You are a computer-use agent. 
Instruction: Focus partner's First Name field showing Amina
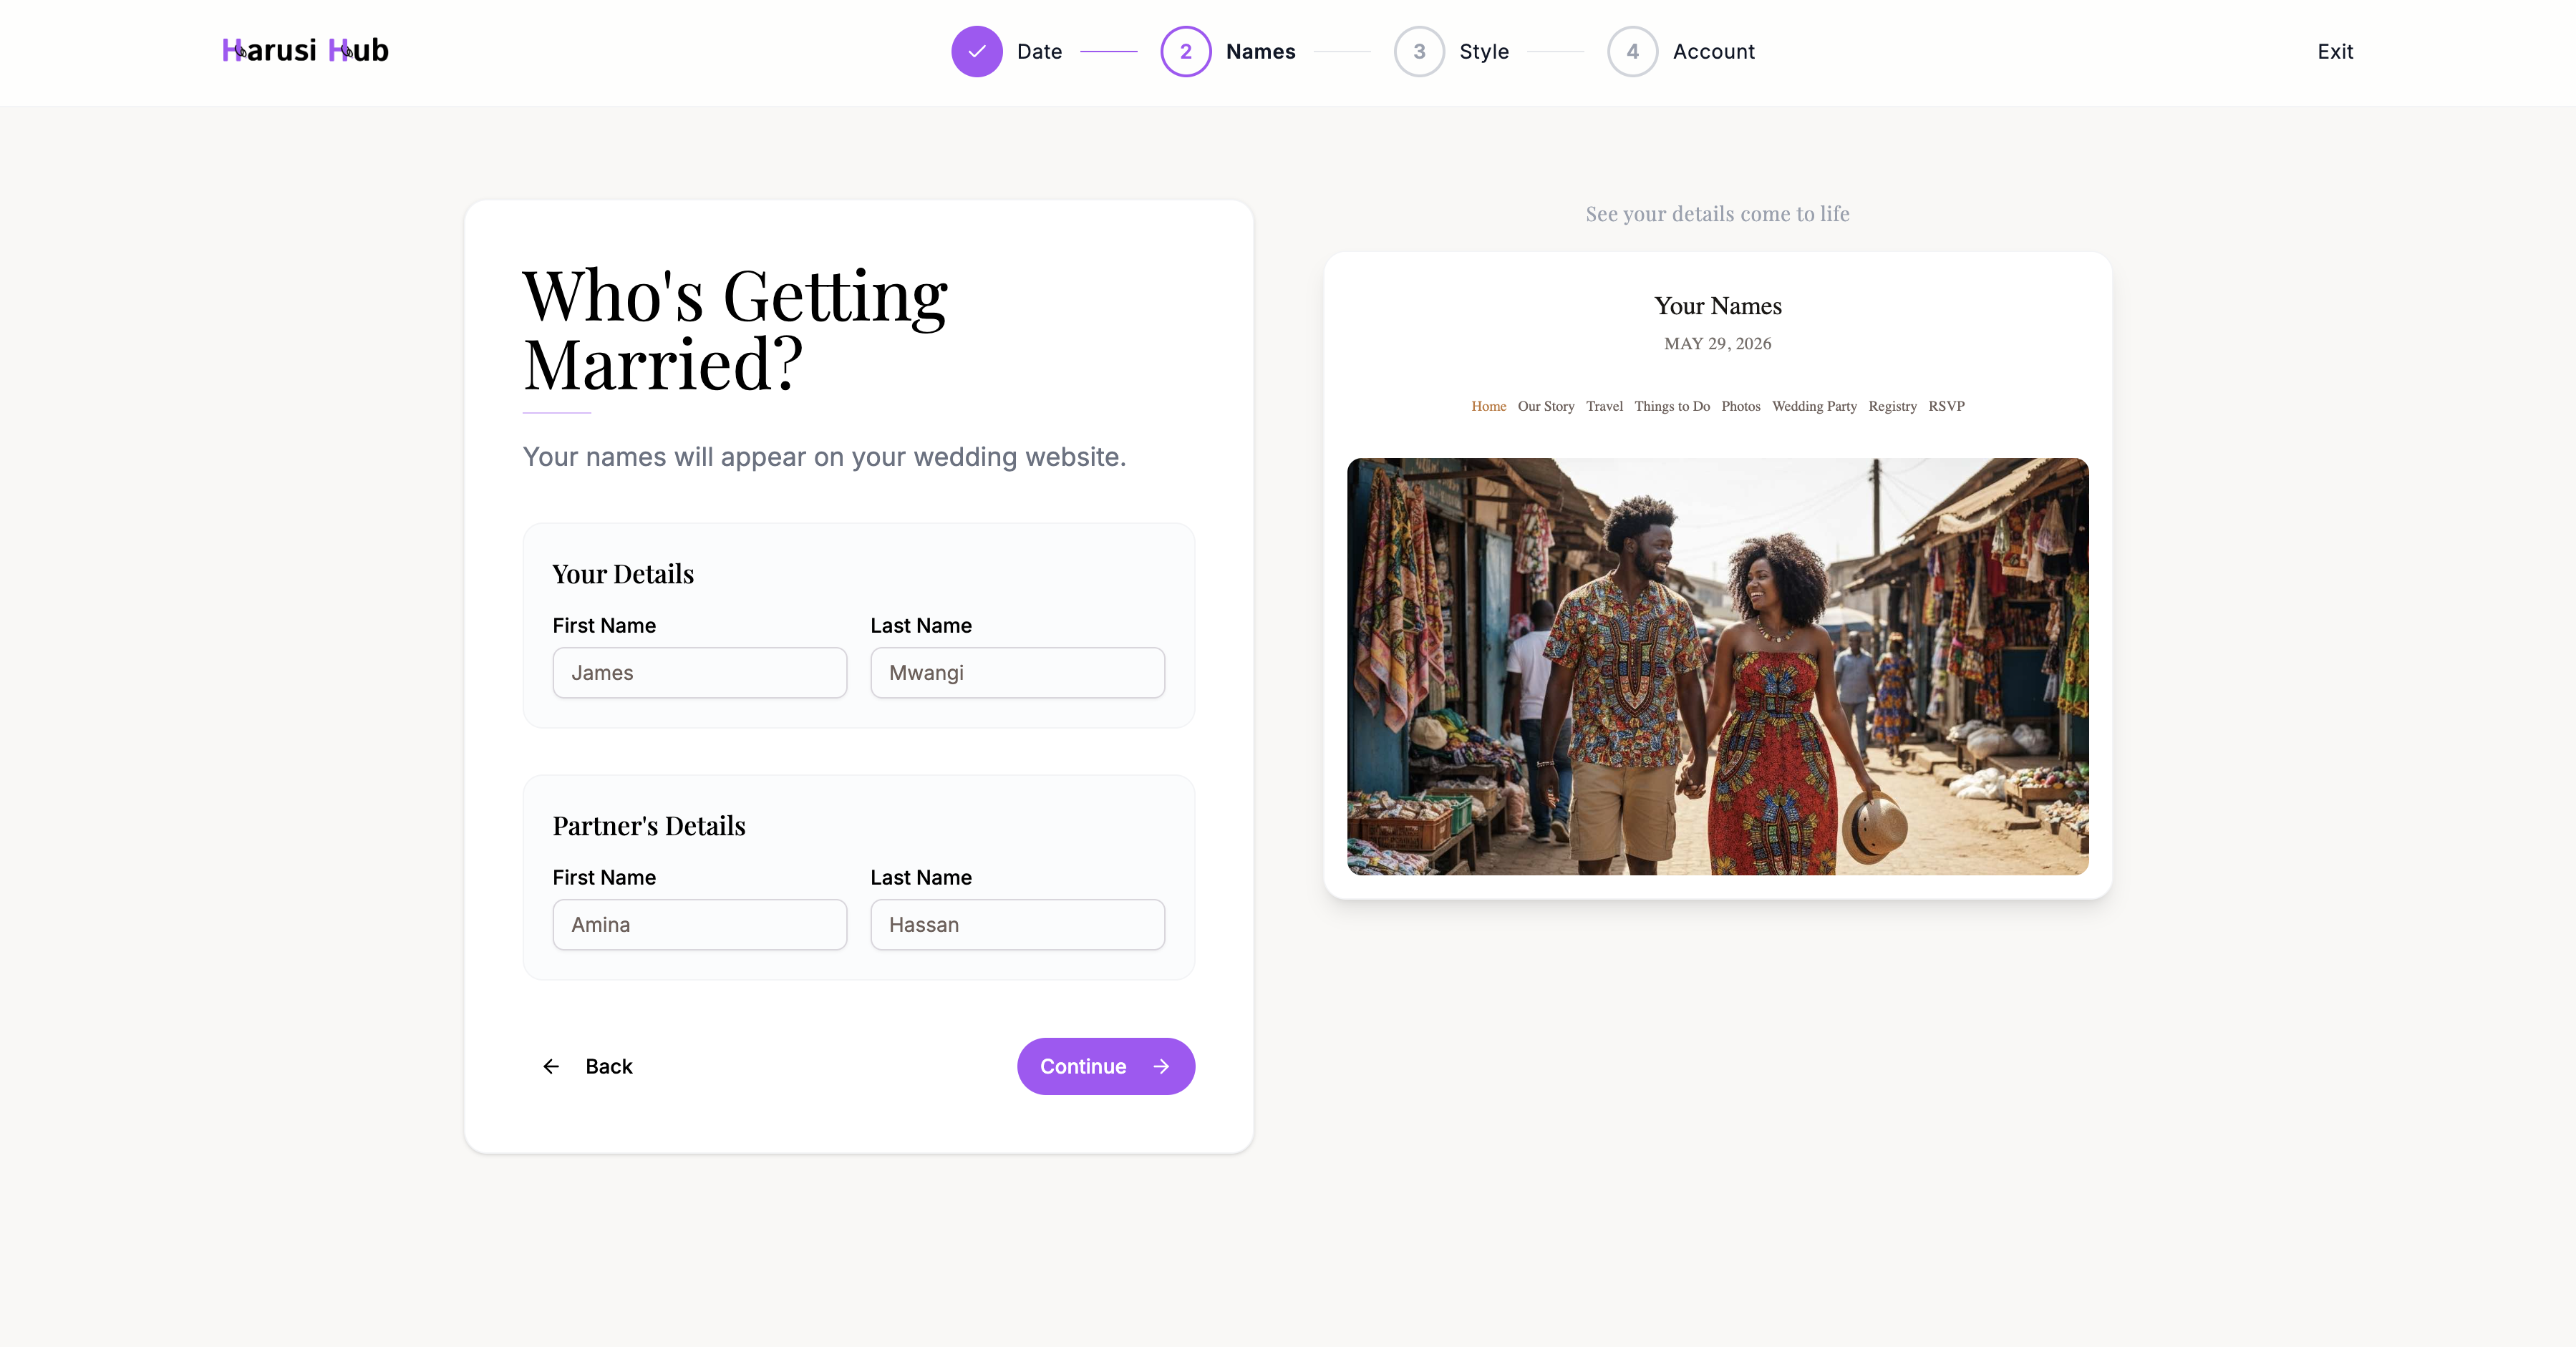[699, 924]
